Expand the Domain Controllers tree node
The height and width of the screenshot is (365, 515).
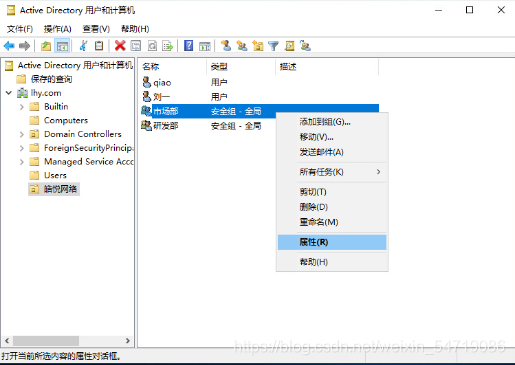pyautogui.click(x=22, y=134)
